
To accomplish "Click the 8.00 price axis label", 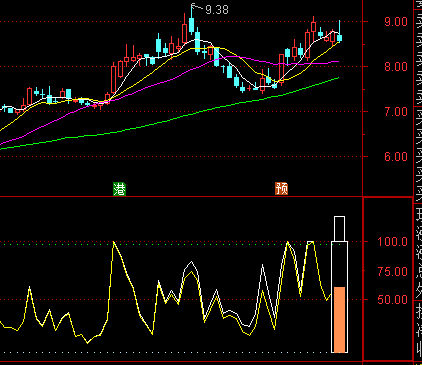I will (396, 67).
